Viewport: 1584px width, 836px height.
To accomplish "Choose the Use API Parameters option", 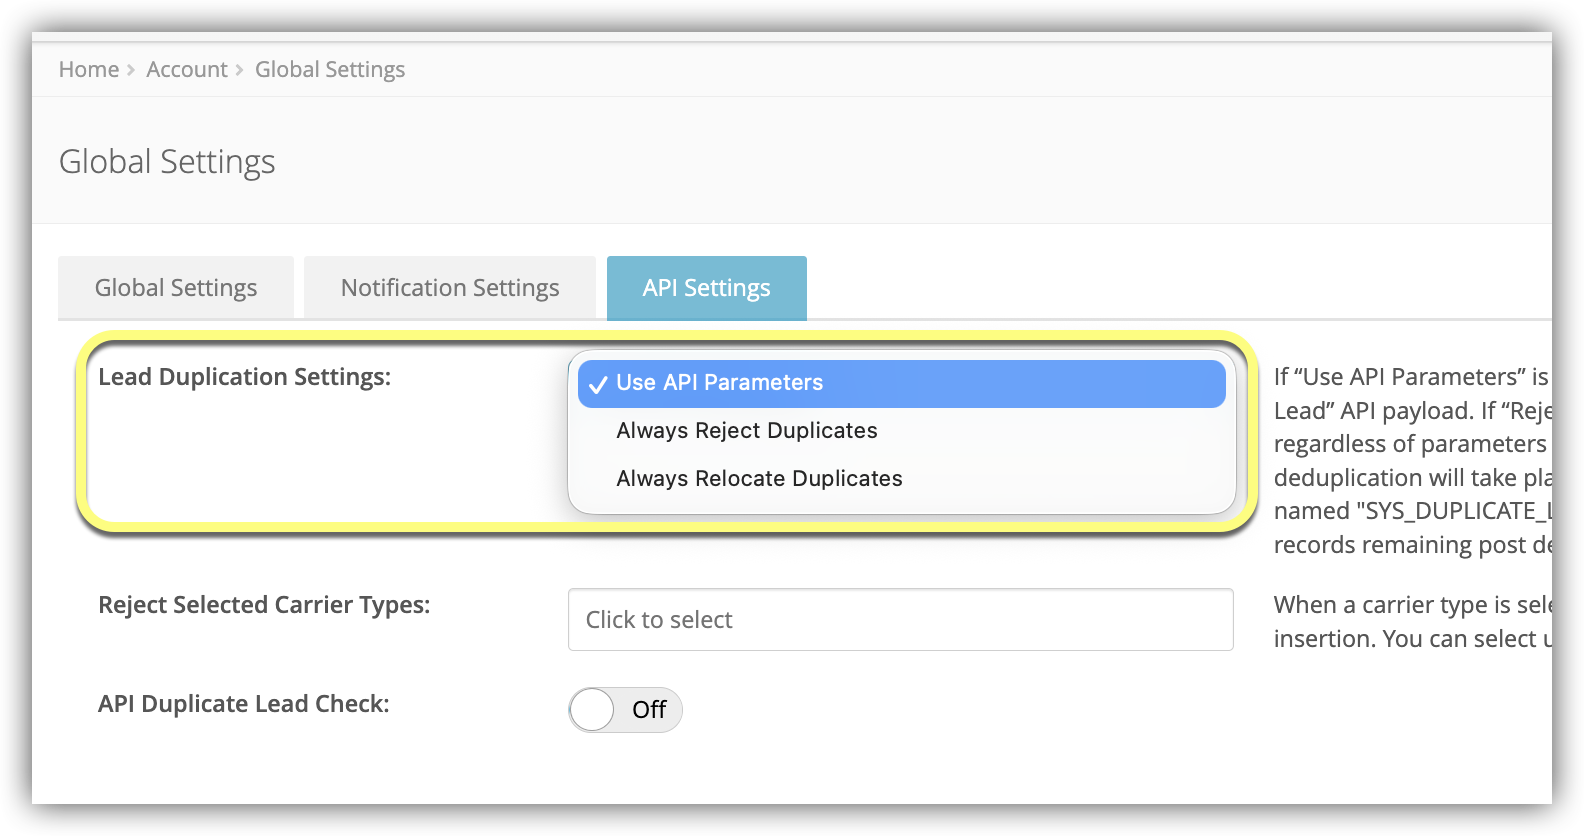I will point(719,383).
